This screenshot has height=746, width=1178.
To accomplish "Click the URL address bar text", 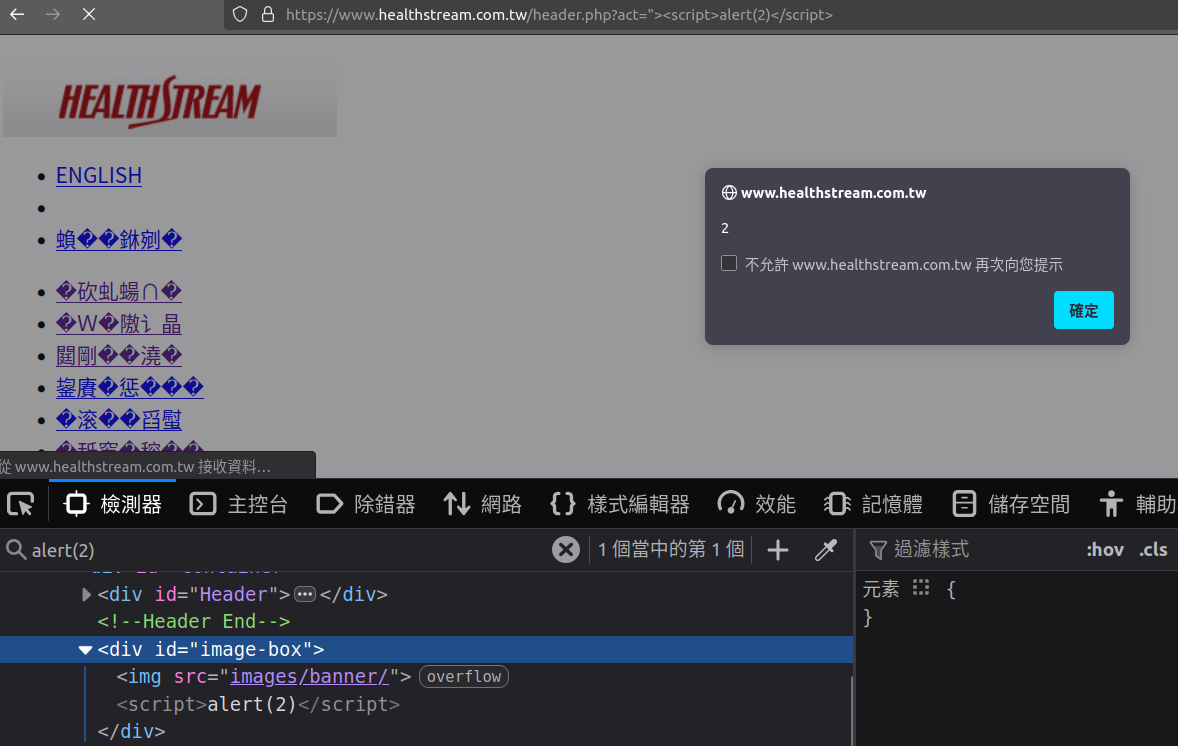I will coord(559,15).
